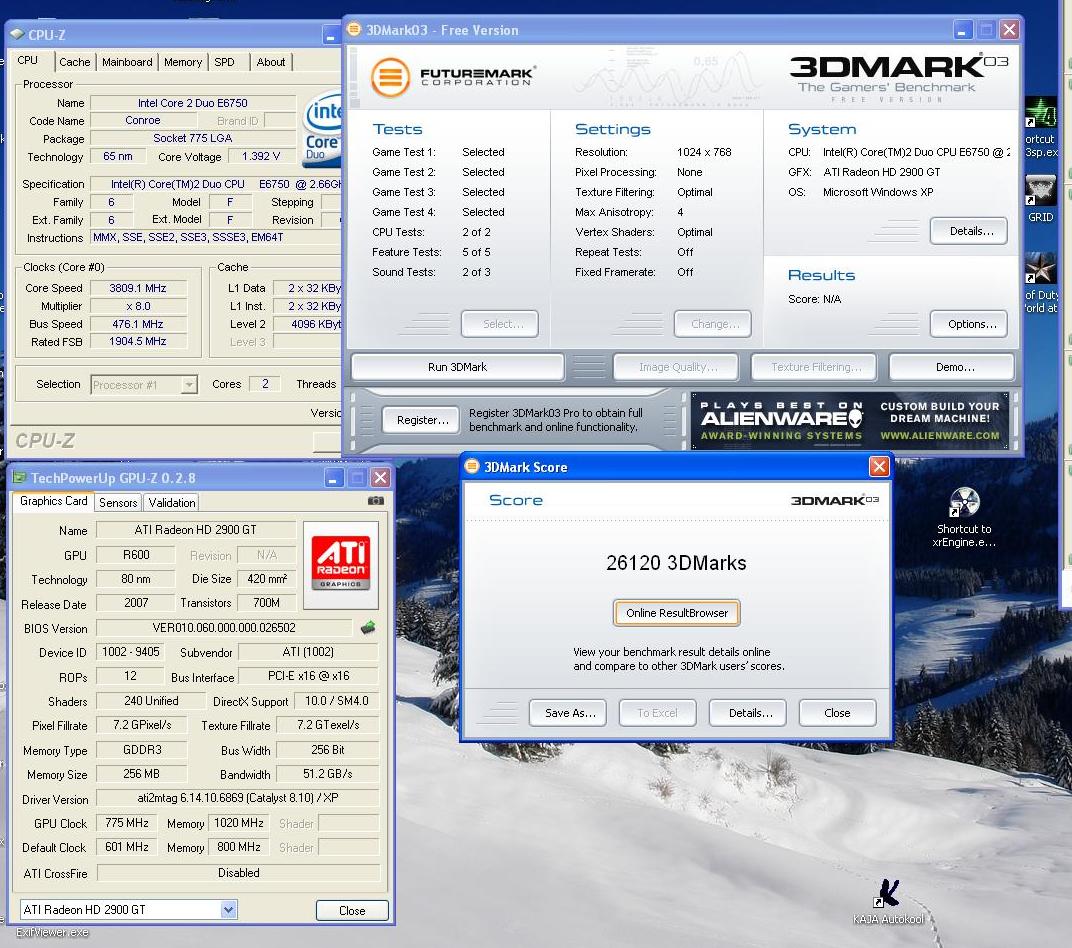Click the Intel Core 2 Duo logo in CPU-Z
This screenshot has height=948, width=1072.
tap(322, 130)
